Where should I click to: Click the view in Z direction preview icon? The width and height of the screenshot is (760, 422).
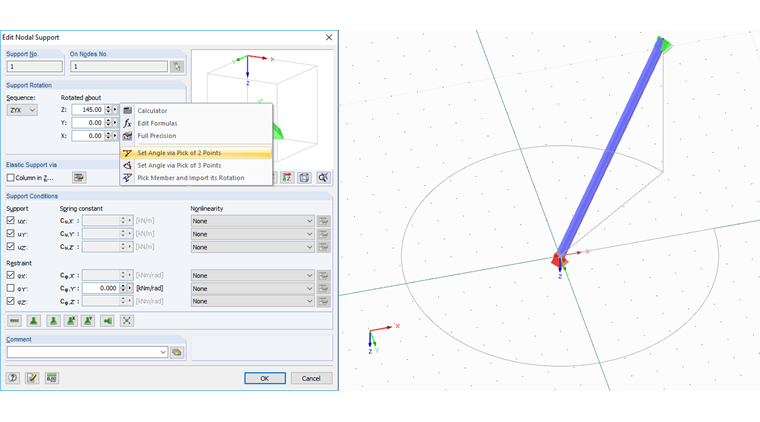point(287,178)
